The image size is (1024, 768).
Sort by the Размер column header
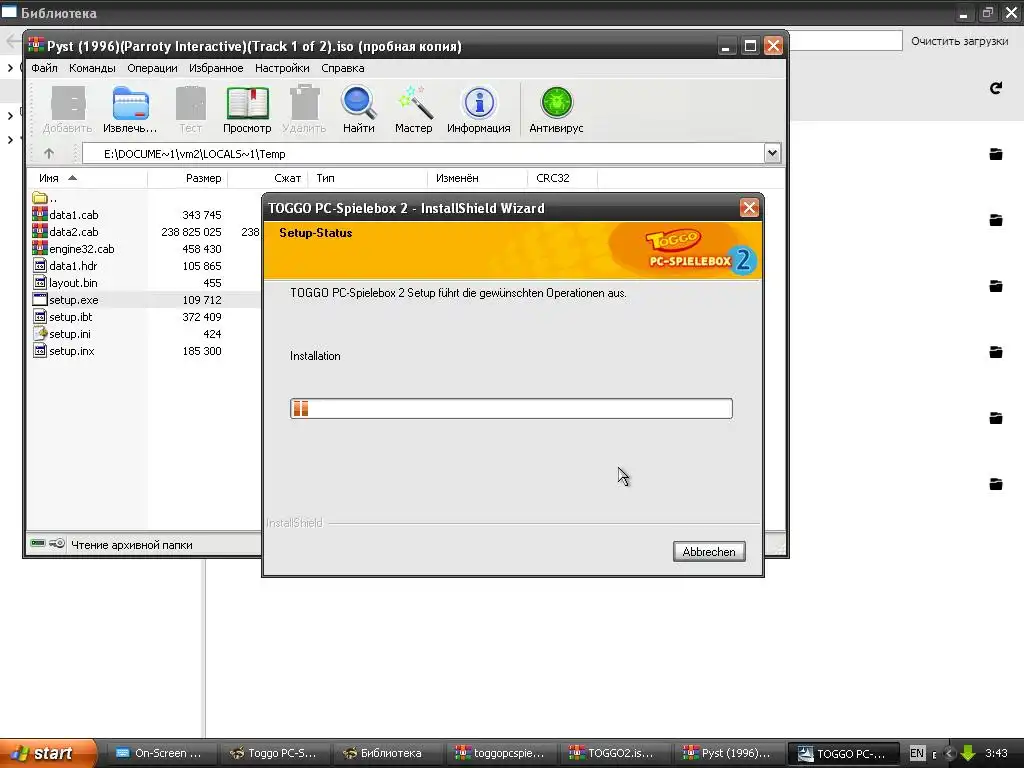click(187, 178)
